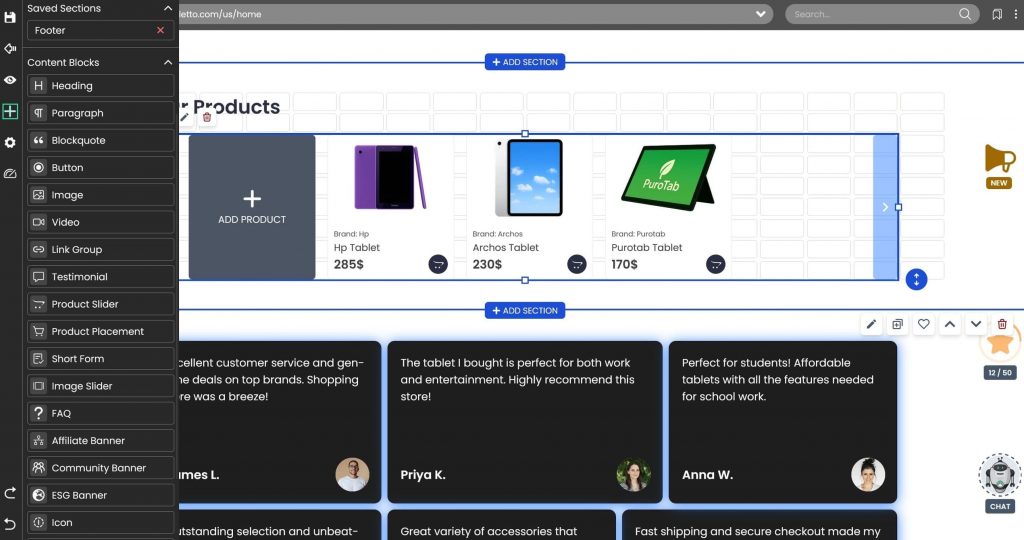Image resolution: width=1024 pixels, height=540 pixels.
Task: Favorite the testimonial section with heart
Action: [x=923, y=325]
